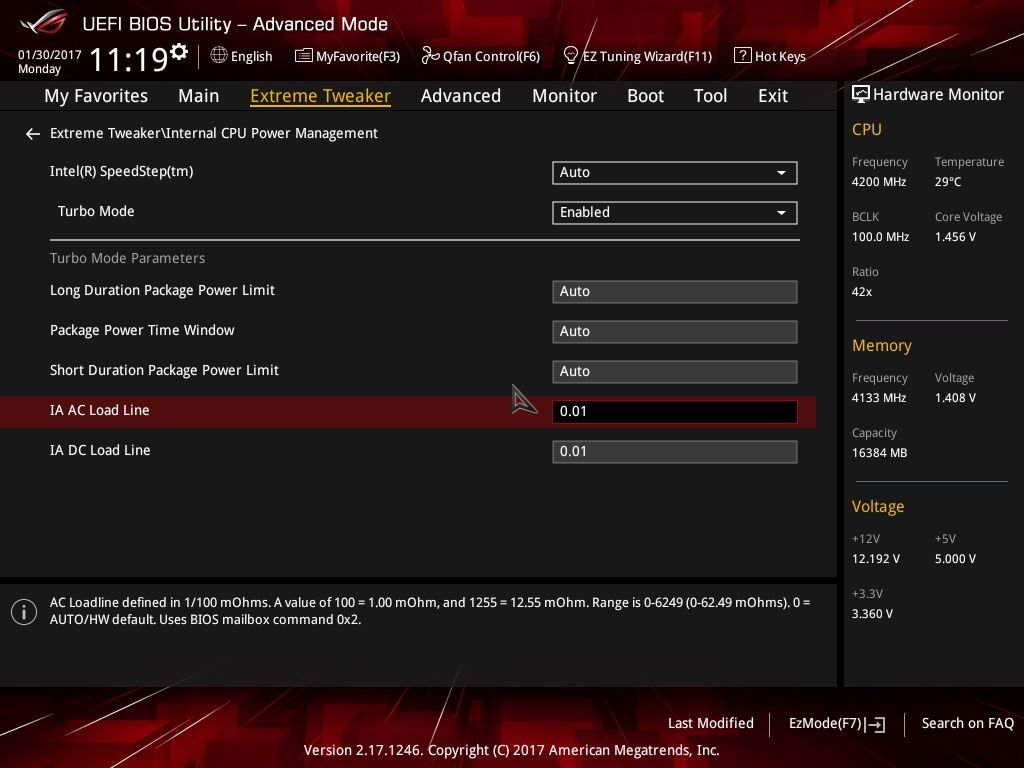This screenshot has height=768, width=1024.
Task: Expand the Intel SpeedStep dropdown
Action: pos(675,173)
